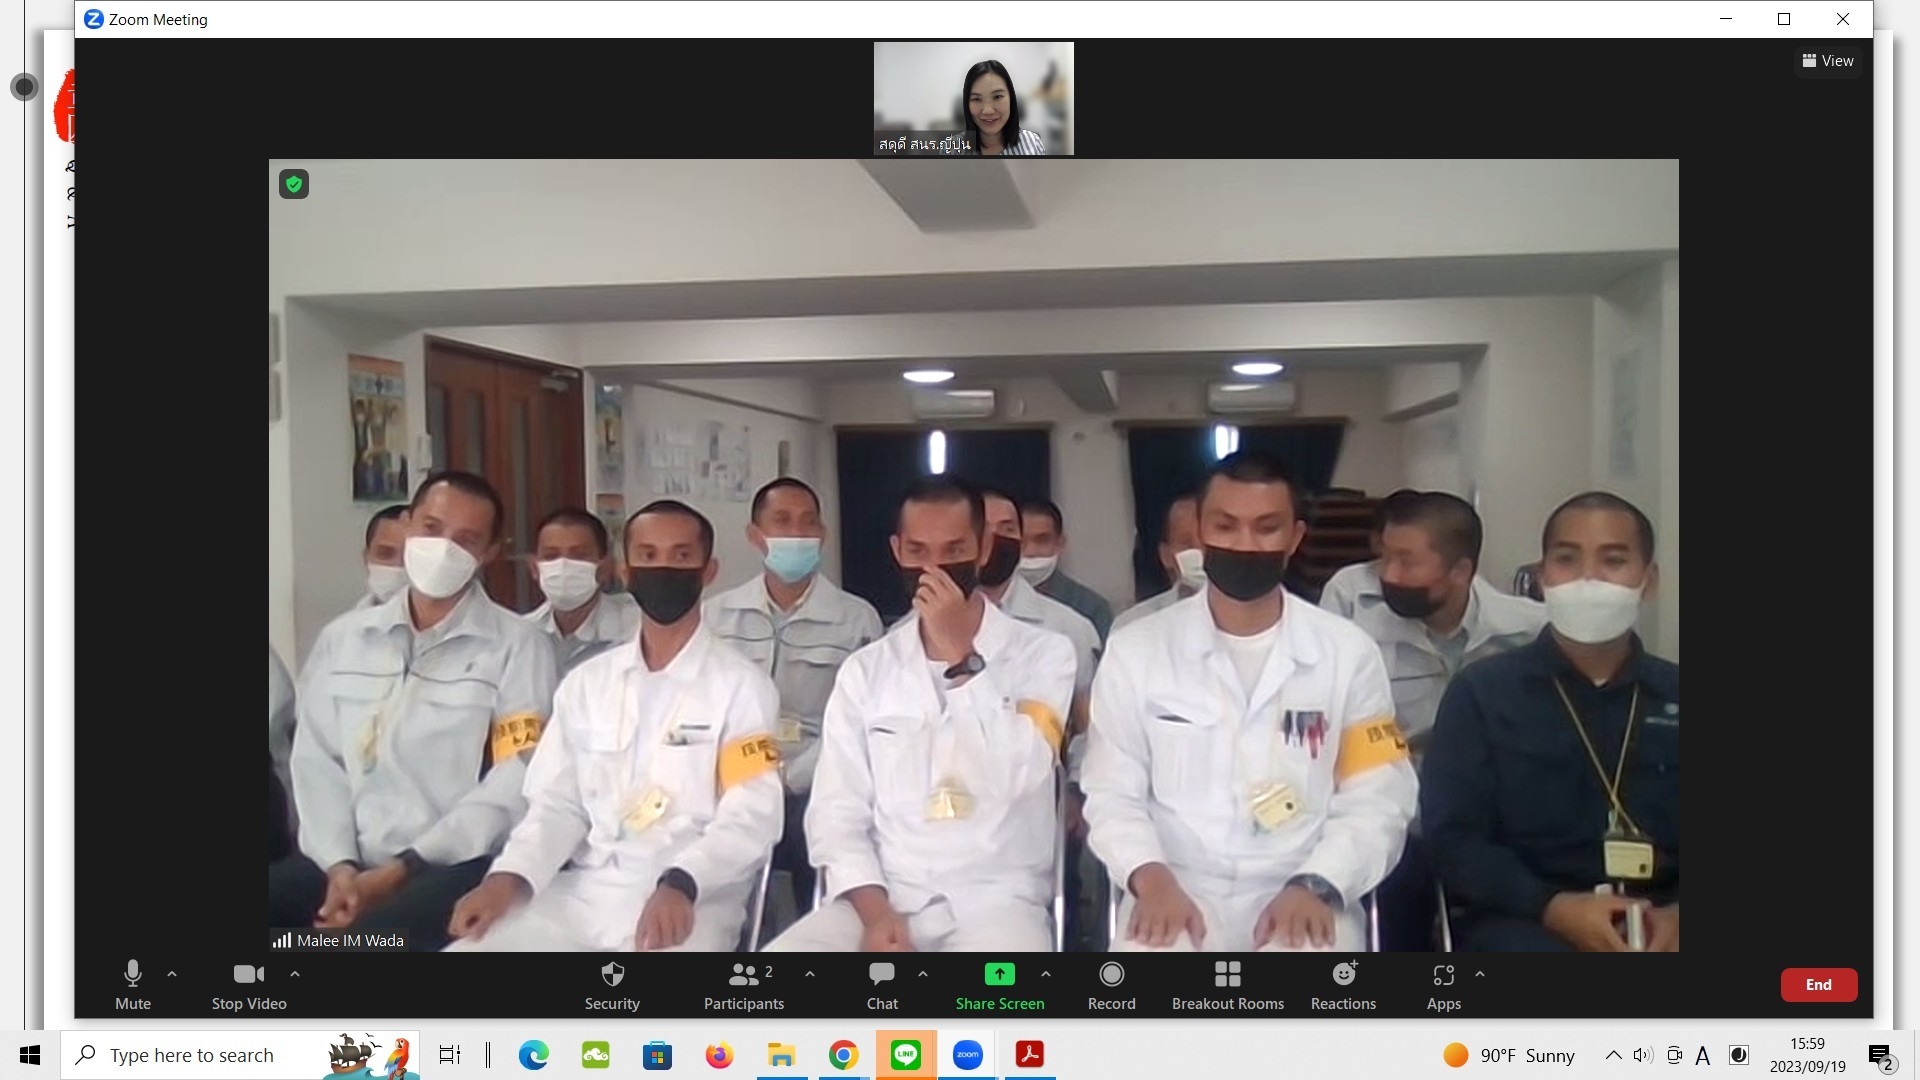Expand video options arrow beside Stop Video
This screenshot has width=1920, height=1080.
pyautogui.click(x=294, y=973)
